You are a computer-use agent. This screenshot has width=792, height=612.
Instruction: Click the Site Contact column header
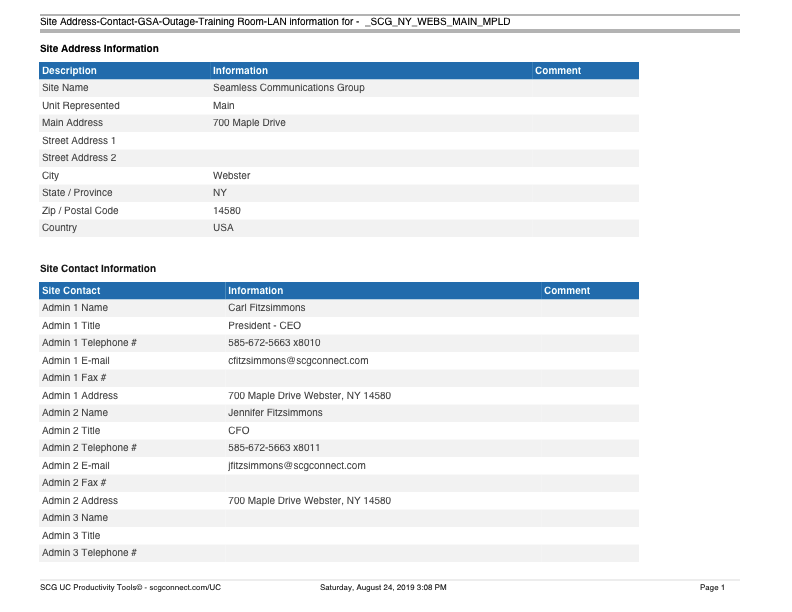[71, 290]
